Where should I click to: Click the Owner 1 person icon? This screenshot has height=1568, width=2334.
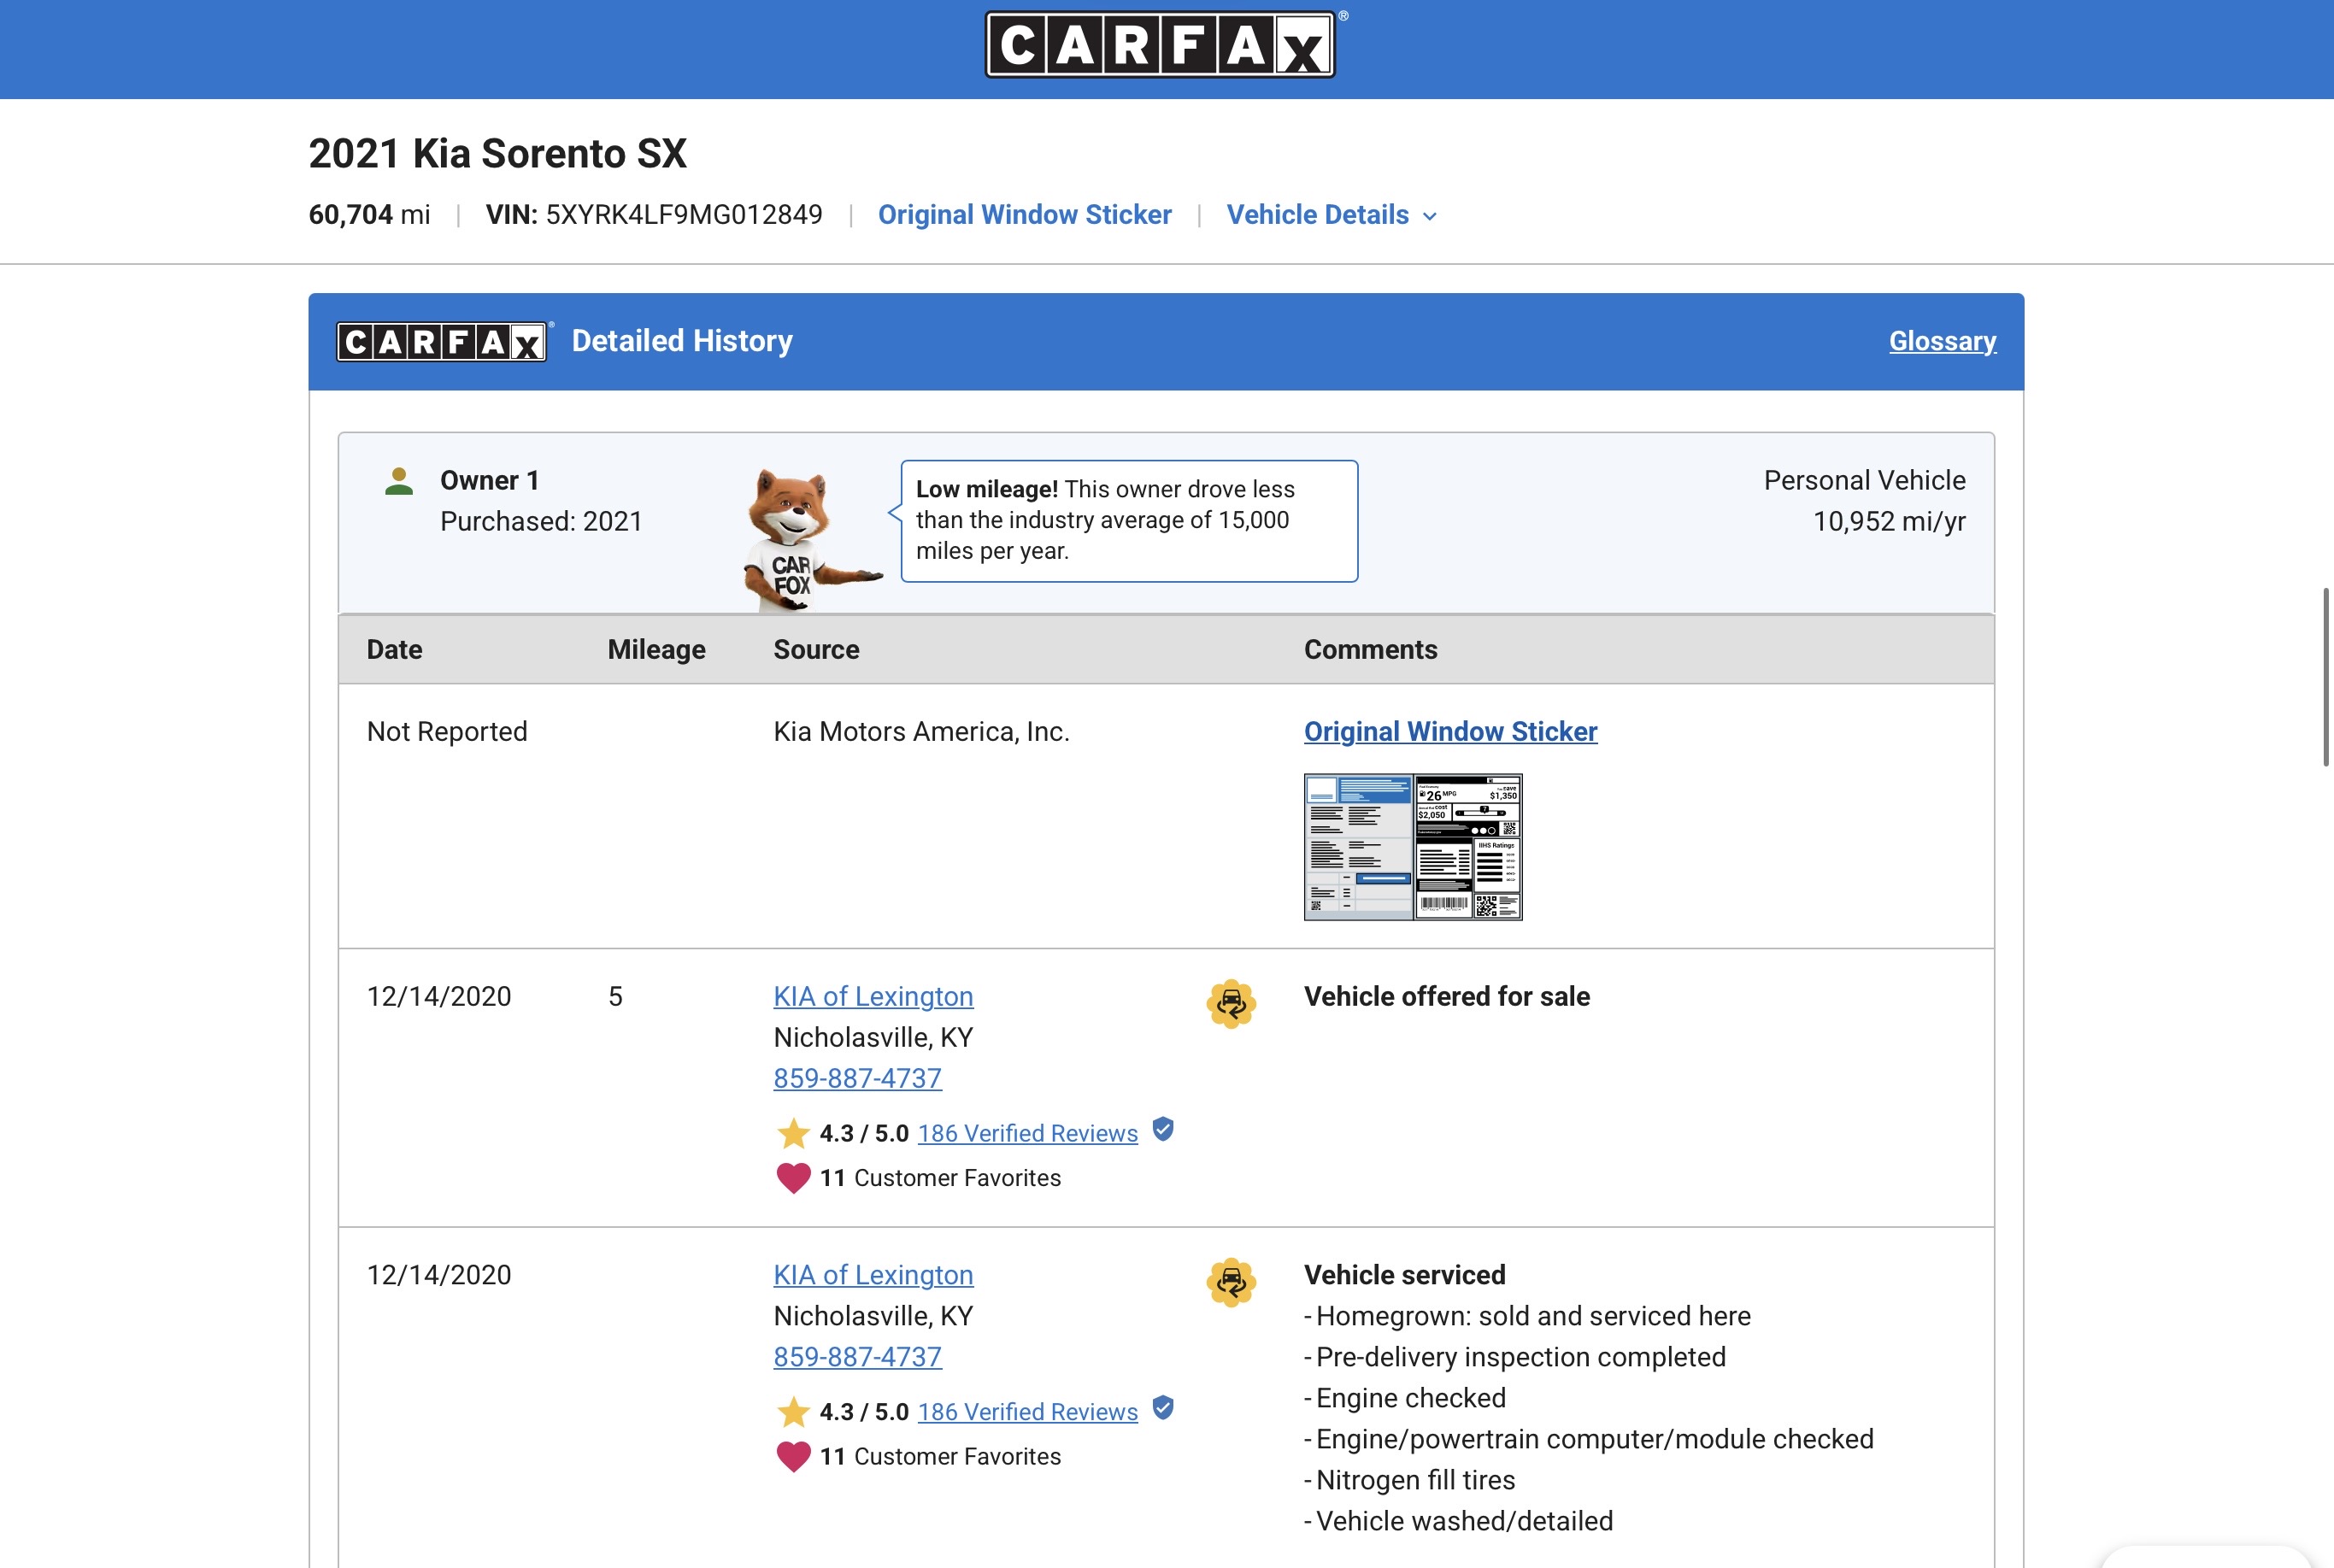pyautogui.click(x=399, y=482)
